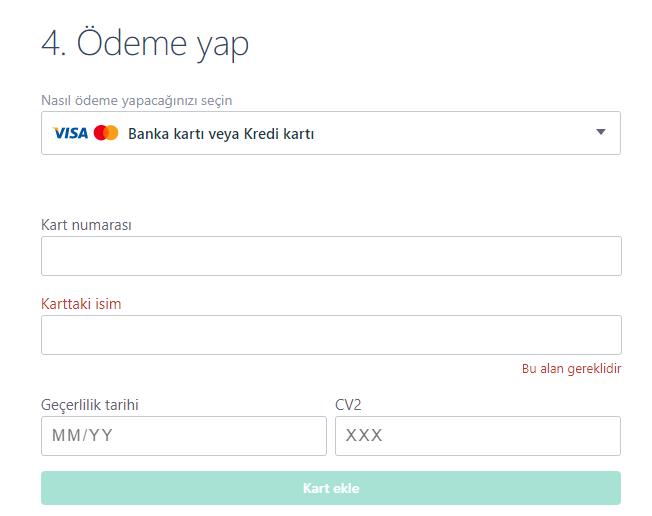Click the 'Bu alan gereklidir' error message
Screen dimensions: 652x516
tap(571, 368)
